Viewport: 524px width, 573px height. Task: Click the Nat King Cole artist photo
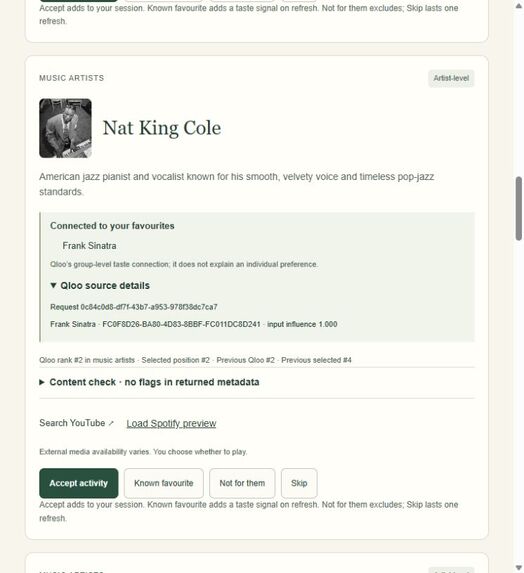65,128
